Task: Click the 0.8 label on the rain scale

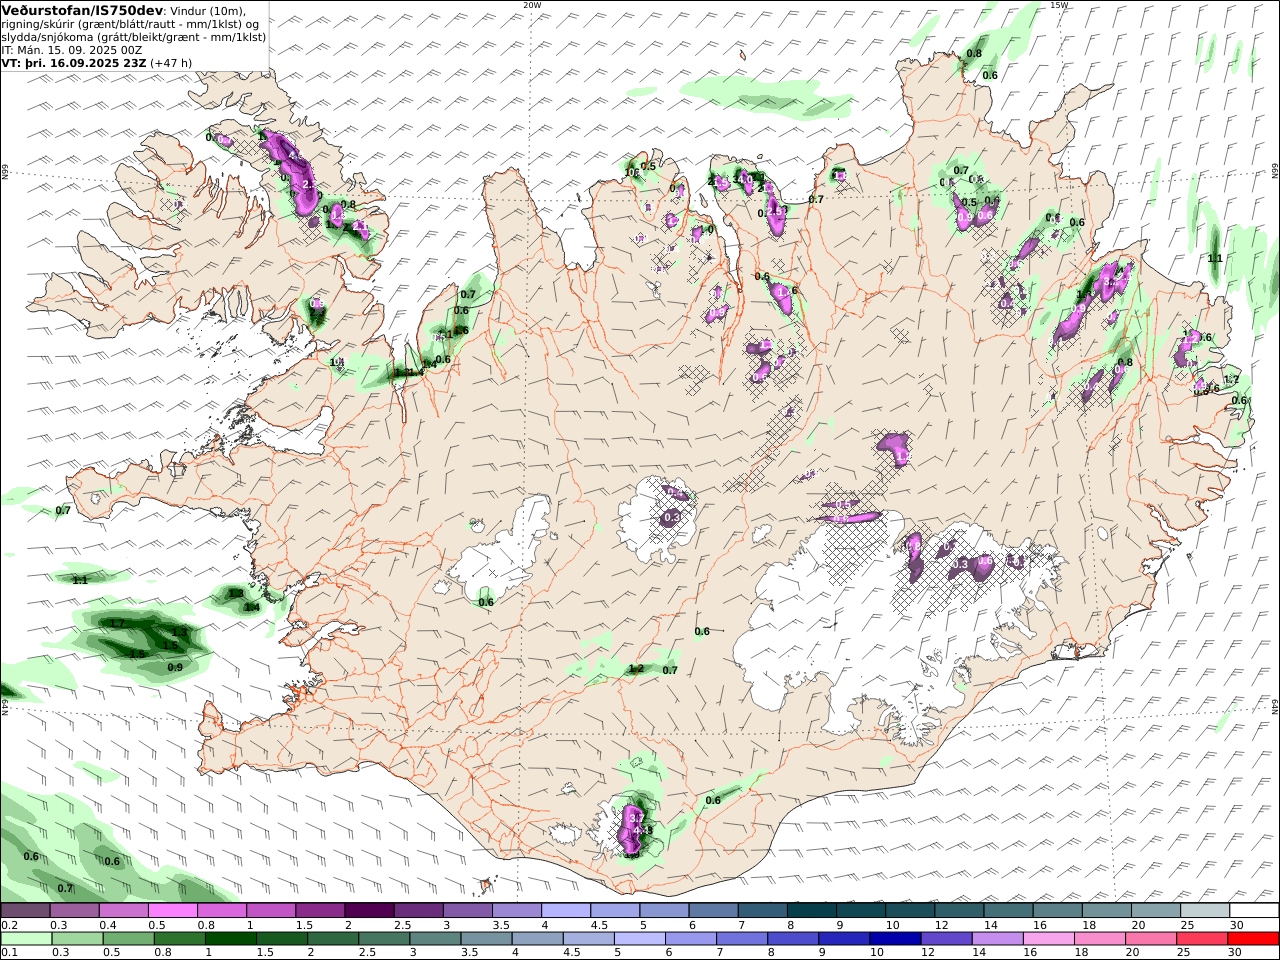Action: 162,953
